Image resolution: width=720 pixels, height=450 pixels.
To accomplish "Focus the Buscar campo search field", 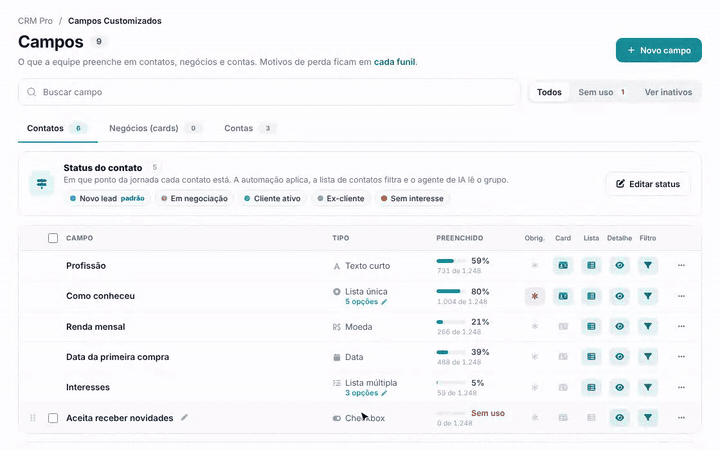I will click(269, 92).
